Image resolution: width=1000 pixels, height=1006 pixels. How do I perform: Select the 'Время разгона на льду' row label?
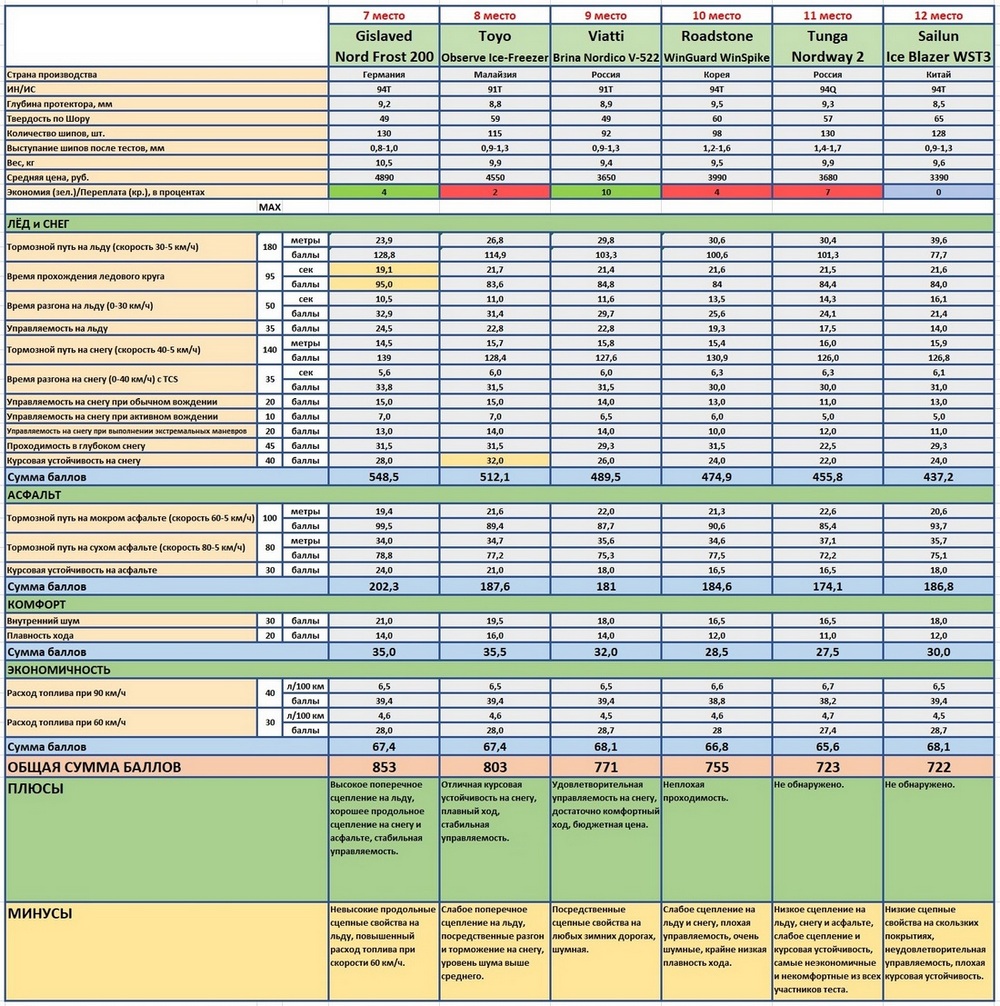(131, 306)
